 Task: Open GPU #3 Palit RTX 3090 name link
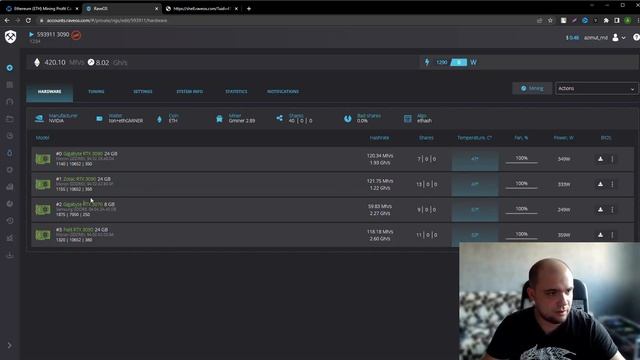[78, 230]
